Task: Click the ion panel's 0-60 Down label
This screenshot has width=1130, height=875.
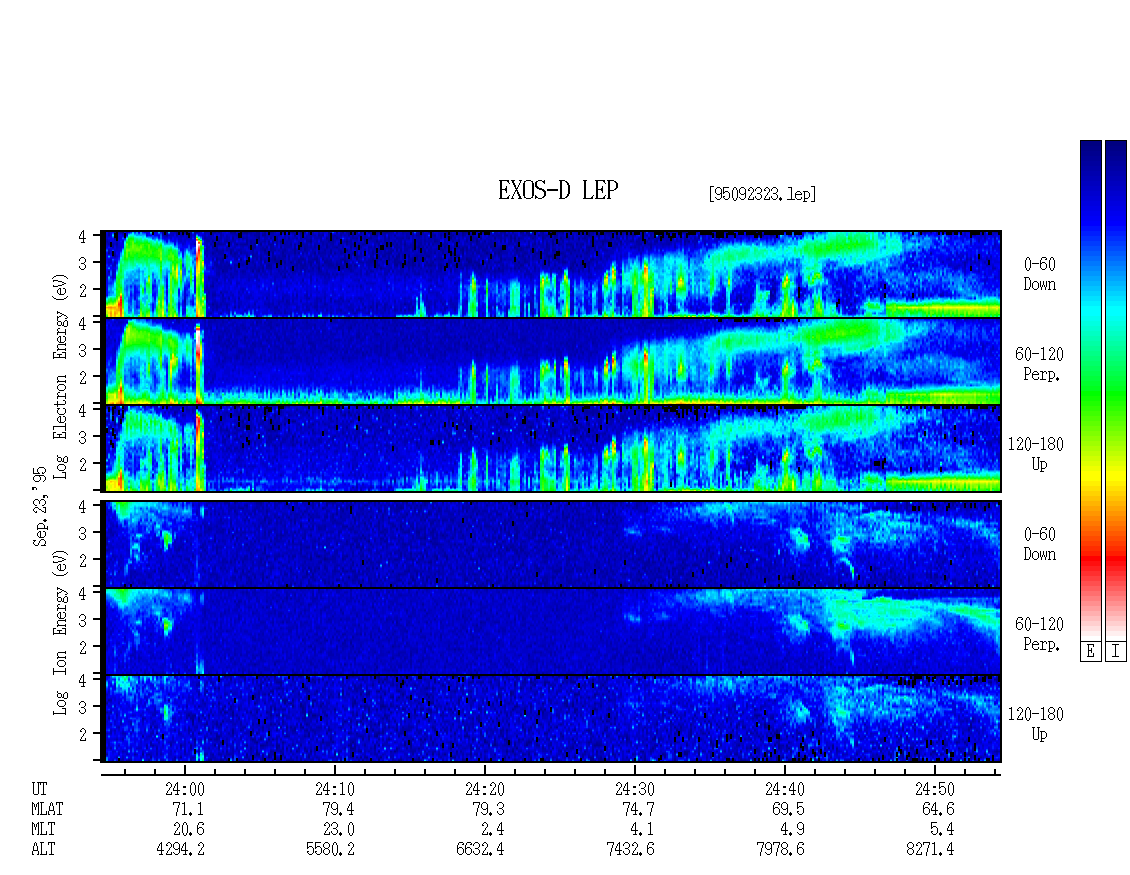Action: [1039, 544]
